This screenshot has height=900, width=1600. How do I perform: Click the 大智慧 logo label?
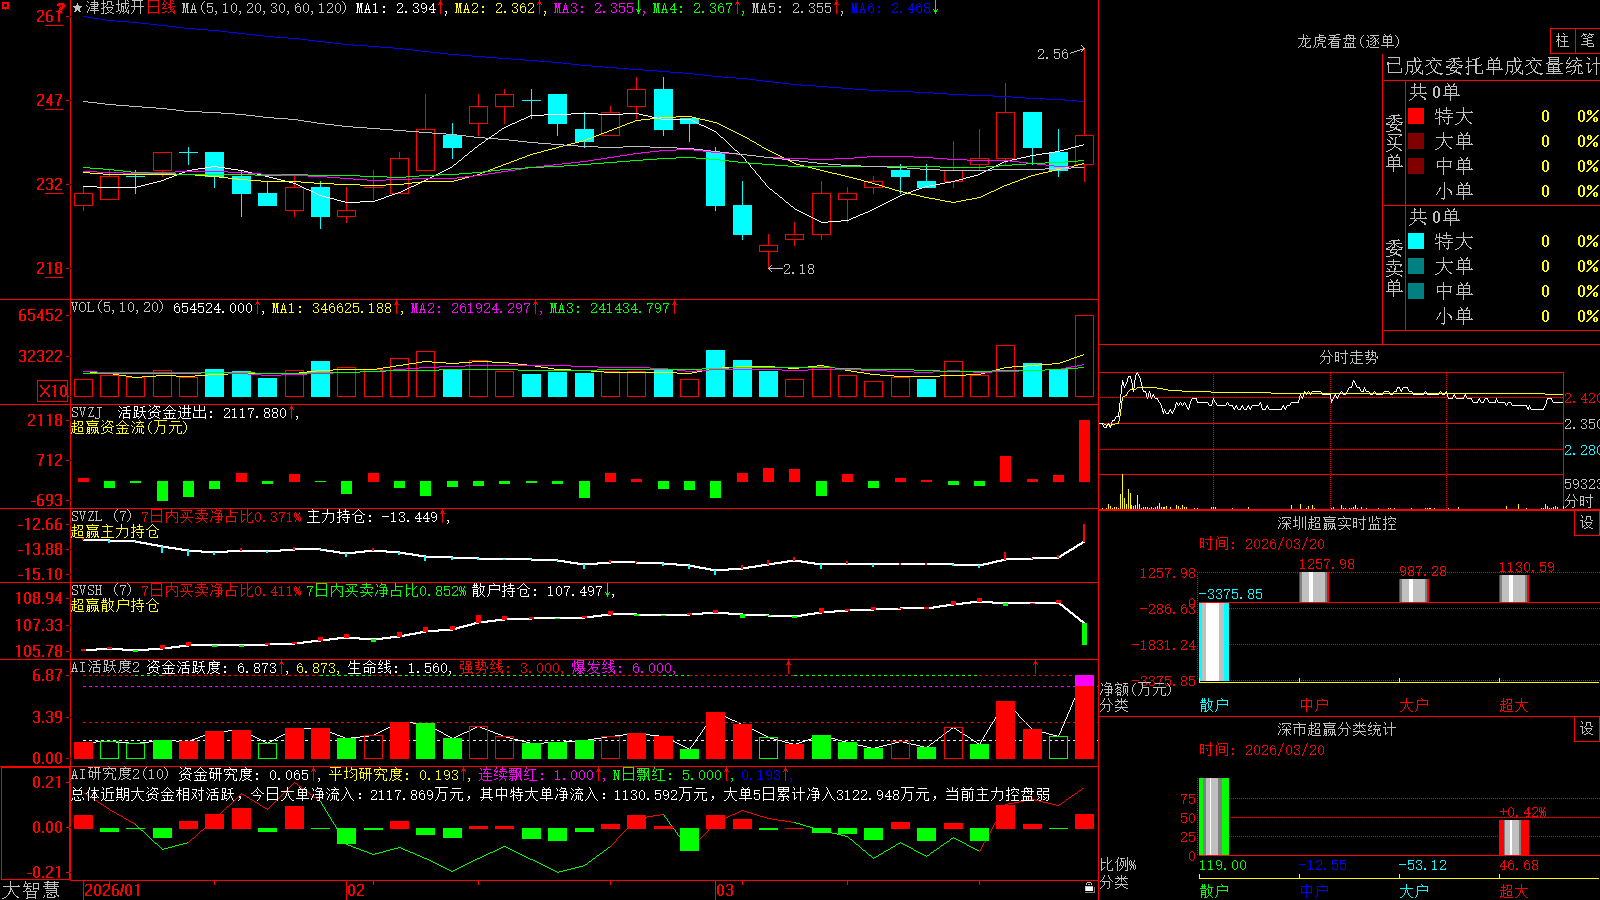click(31, 890)
